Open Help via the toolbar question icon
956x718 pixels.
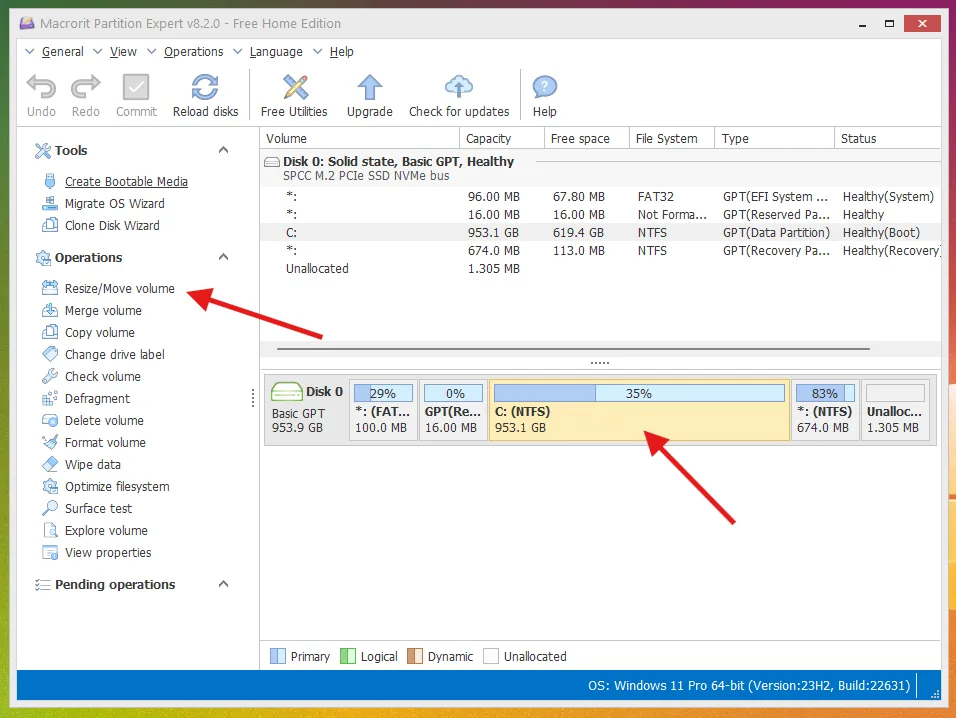click(x=544, y=88)
